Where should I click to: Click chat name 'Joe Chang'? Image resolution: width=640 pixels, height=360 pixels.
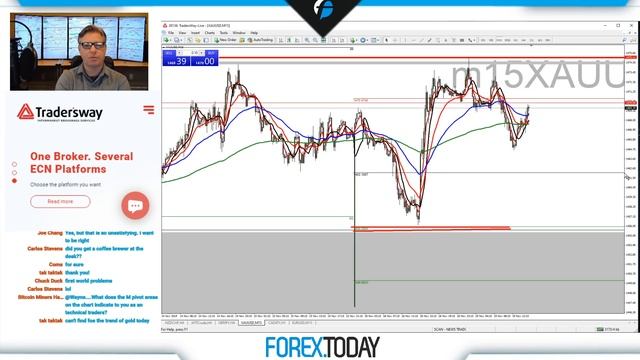click(50, 233)
